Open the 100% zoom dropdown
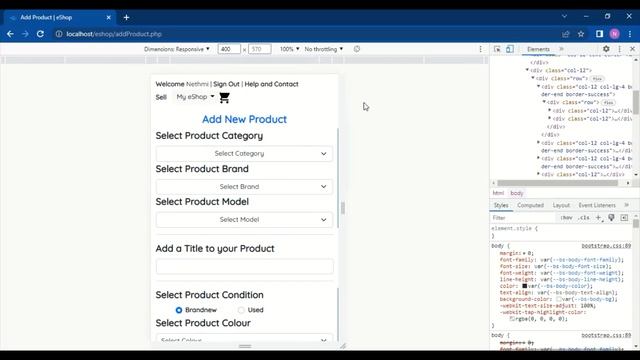This screenshot has width=640, height=360. pos(289,49)
